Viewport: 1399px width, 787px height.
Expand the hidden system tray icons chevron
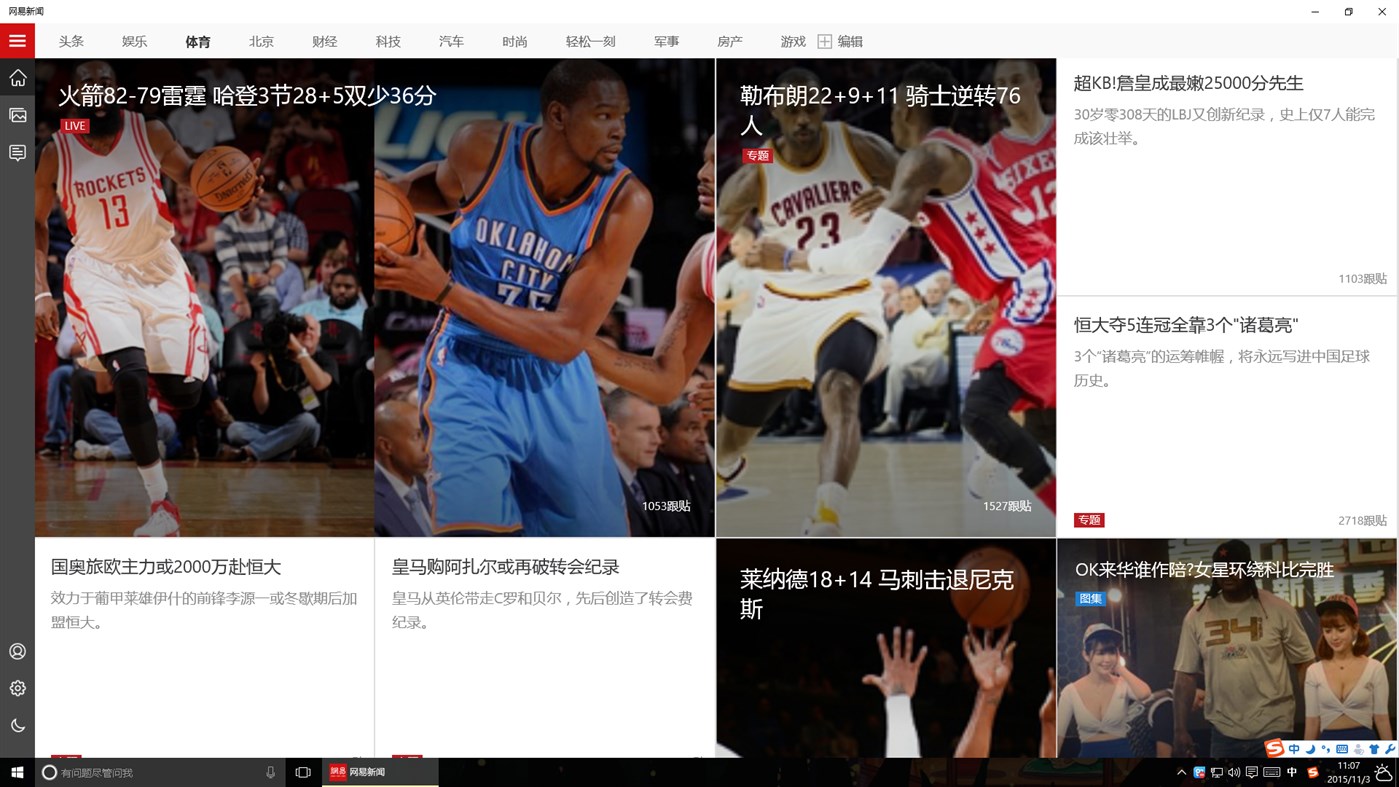[1181, 771]
